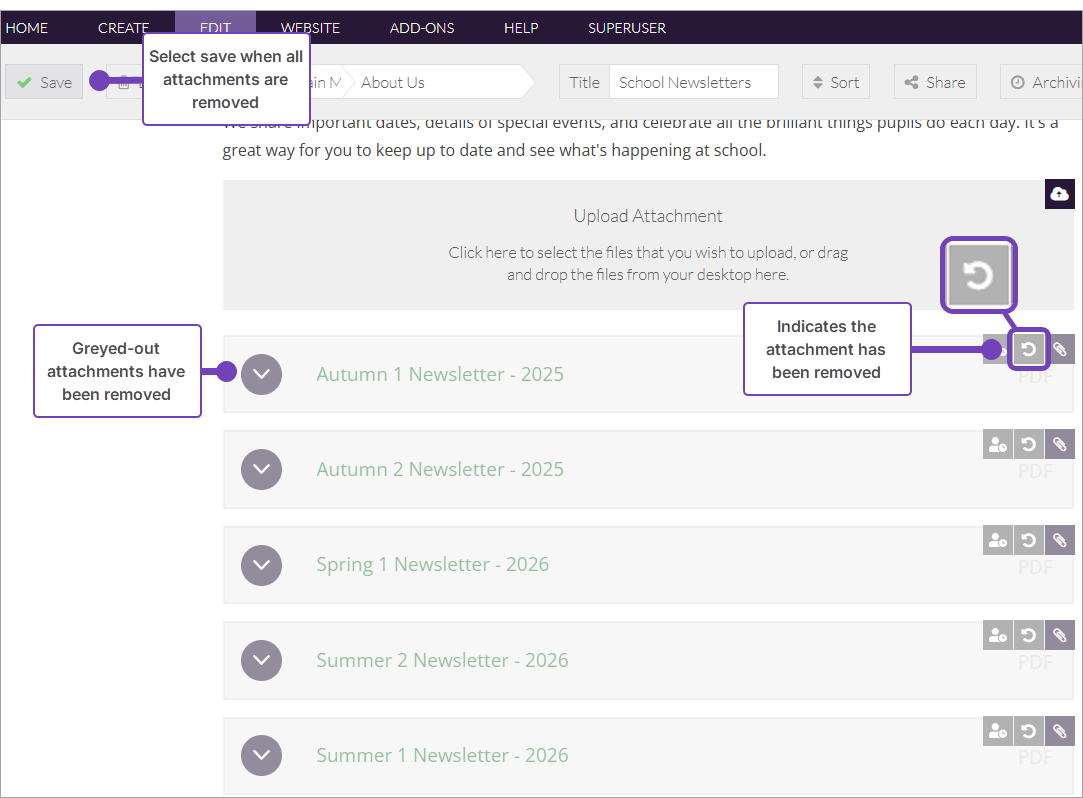Expand the Autumn 2 Newsletter row
Viewport: 1083px width, 798px height.
262,469
